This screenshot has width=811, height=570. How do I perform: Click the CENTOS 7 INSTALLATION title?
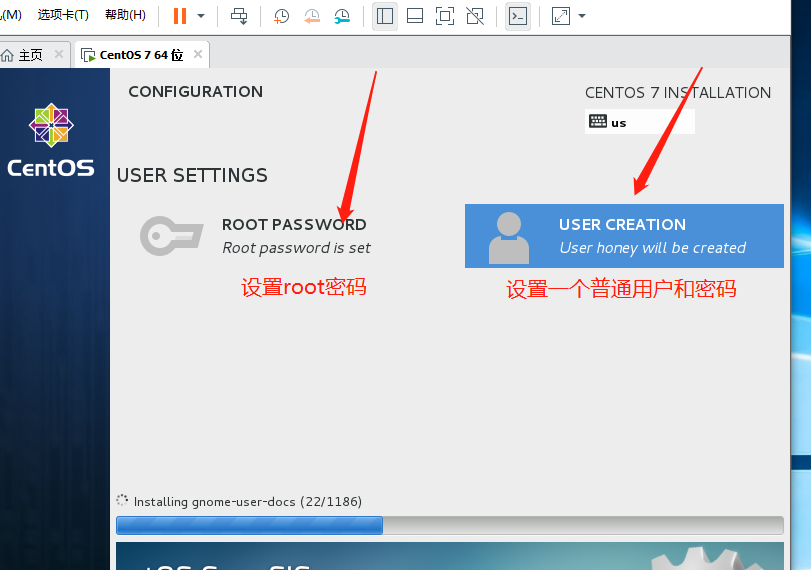pos(678,93)
